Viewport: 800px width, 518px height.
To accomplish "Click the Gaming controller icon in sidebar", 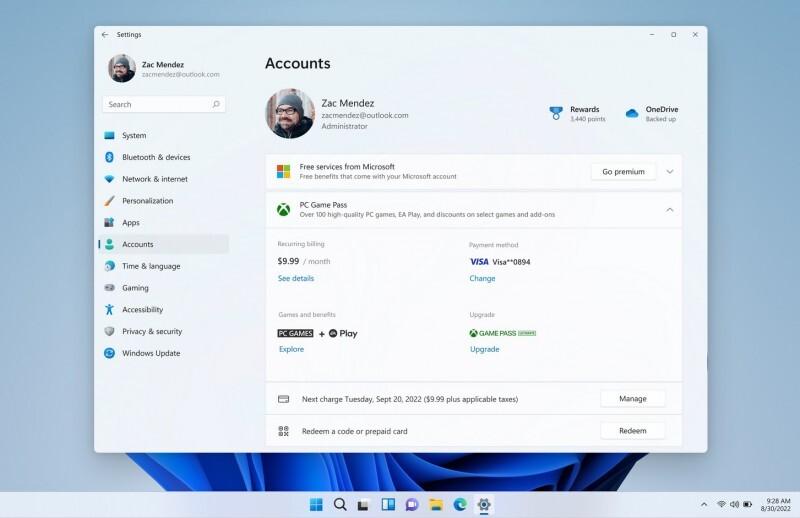I will coord(109,288).
